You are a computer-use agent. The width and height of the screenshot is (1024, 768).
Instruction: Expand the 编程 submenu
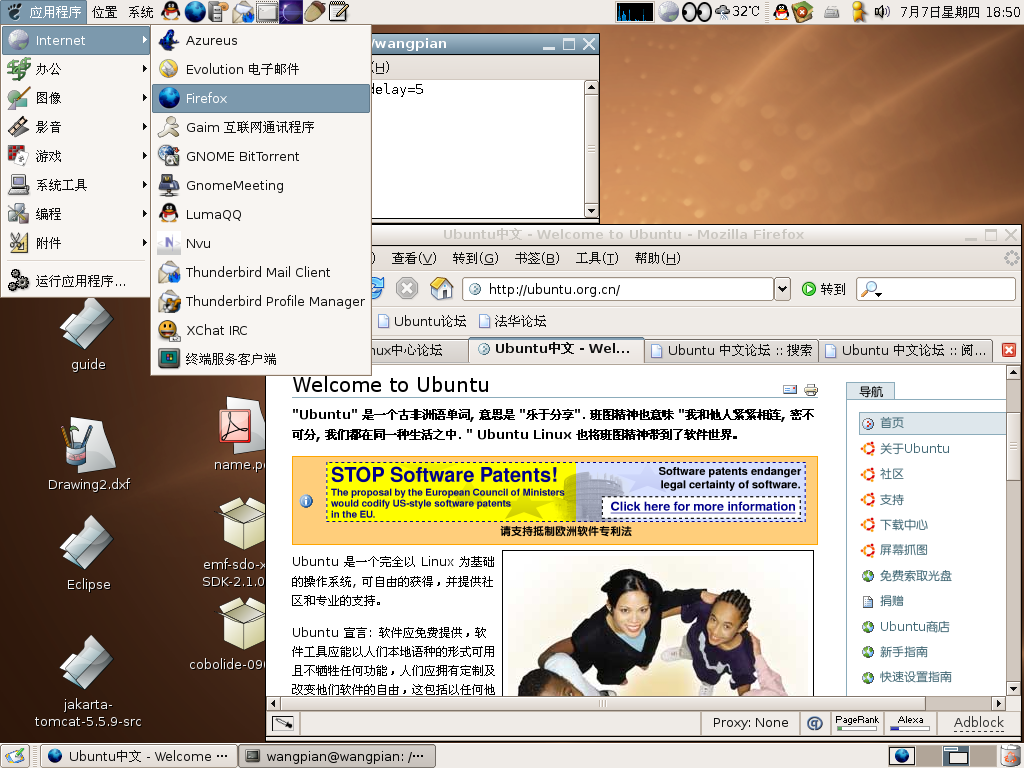click(76, 214)
